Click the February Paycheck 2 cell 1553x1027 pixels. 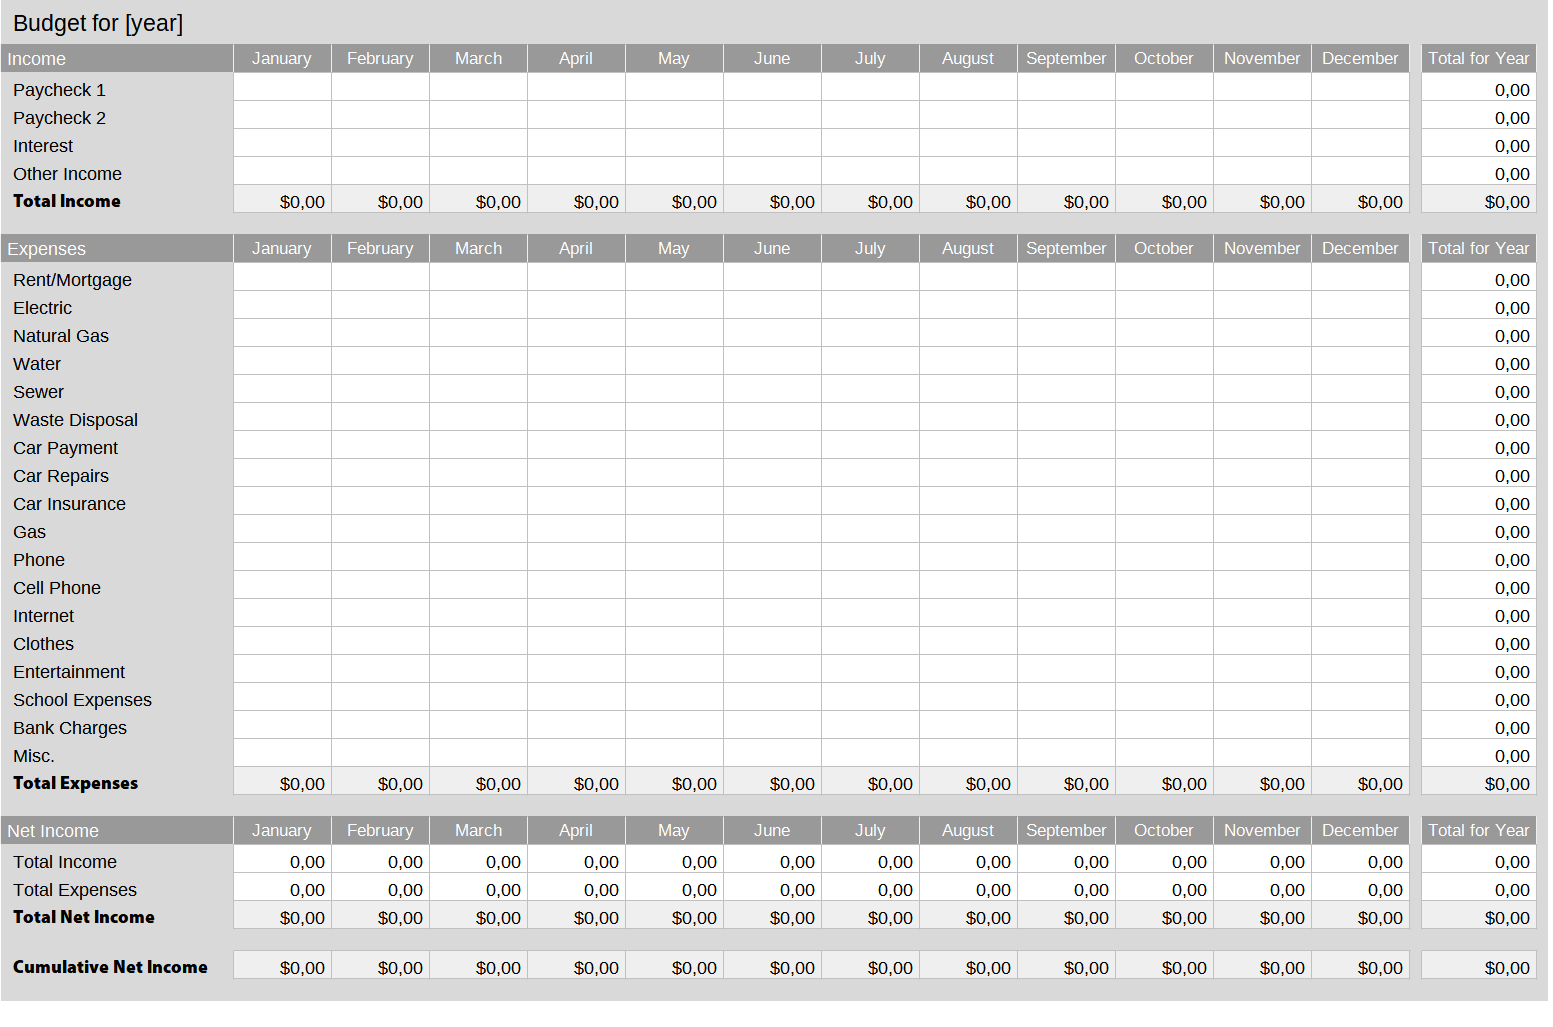tap(380, 117)
